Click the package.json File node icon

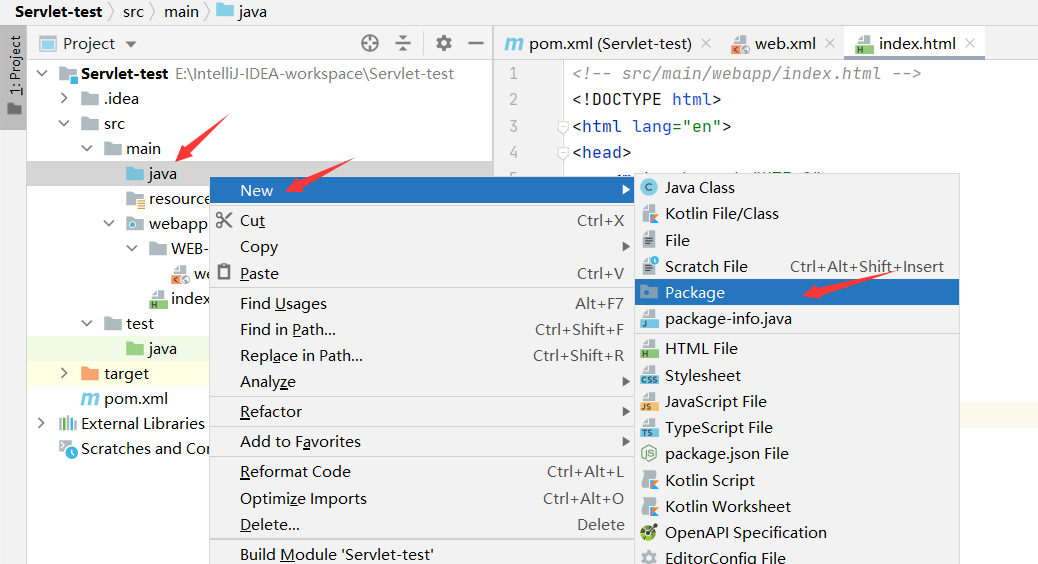(649, 454)
